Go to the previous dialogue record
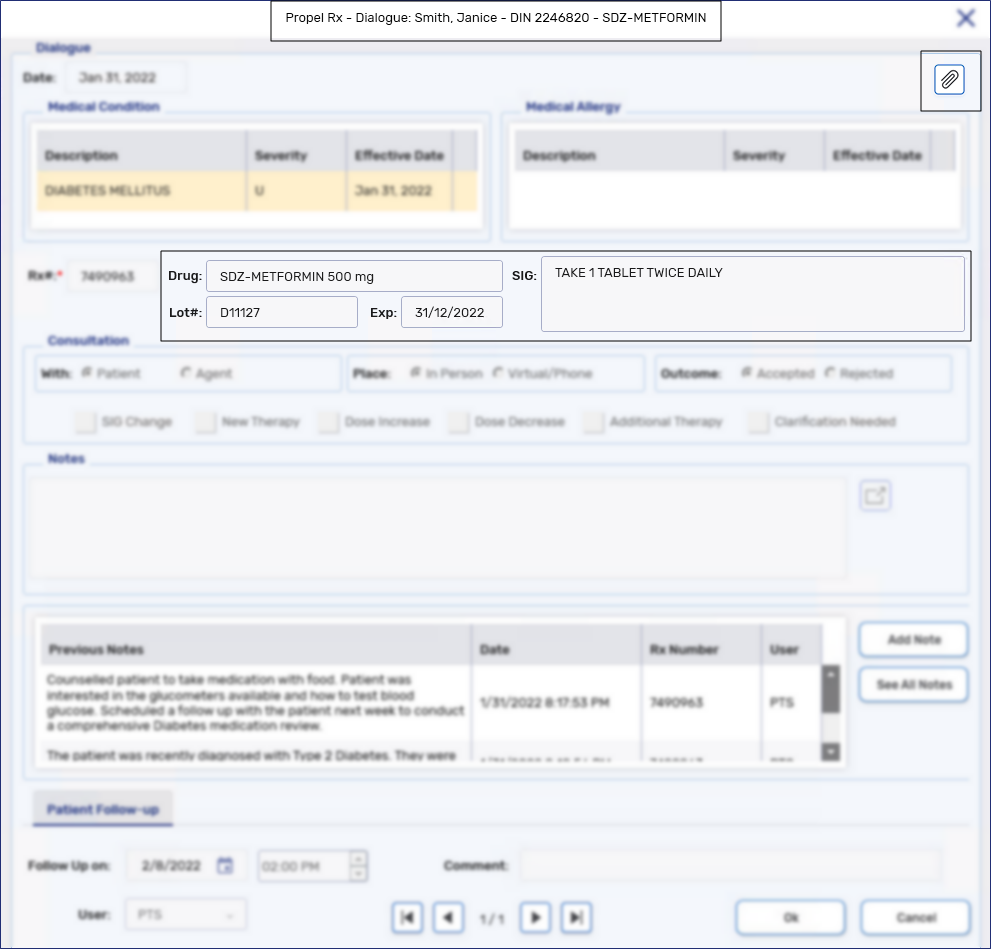This screenshot has height=949, width=991. pos(447,917)
